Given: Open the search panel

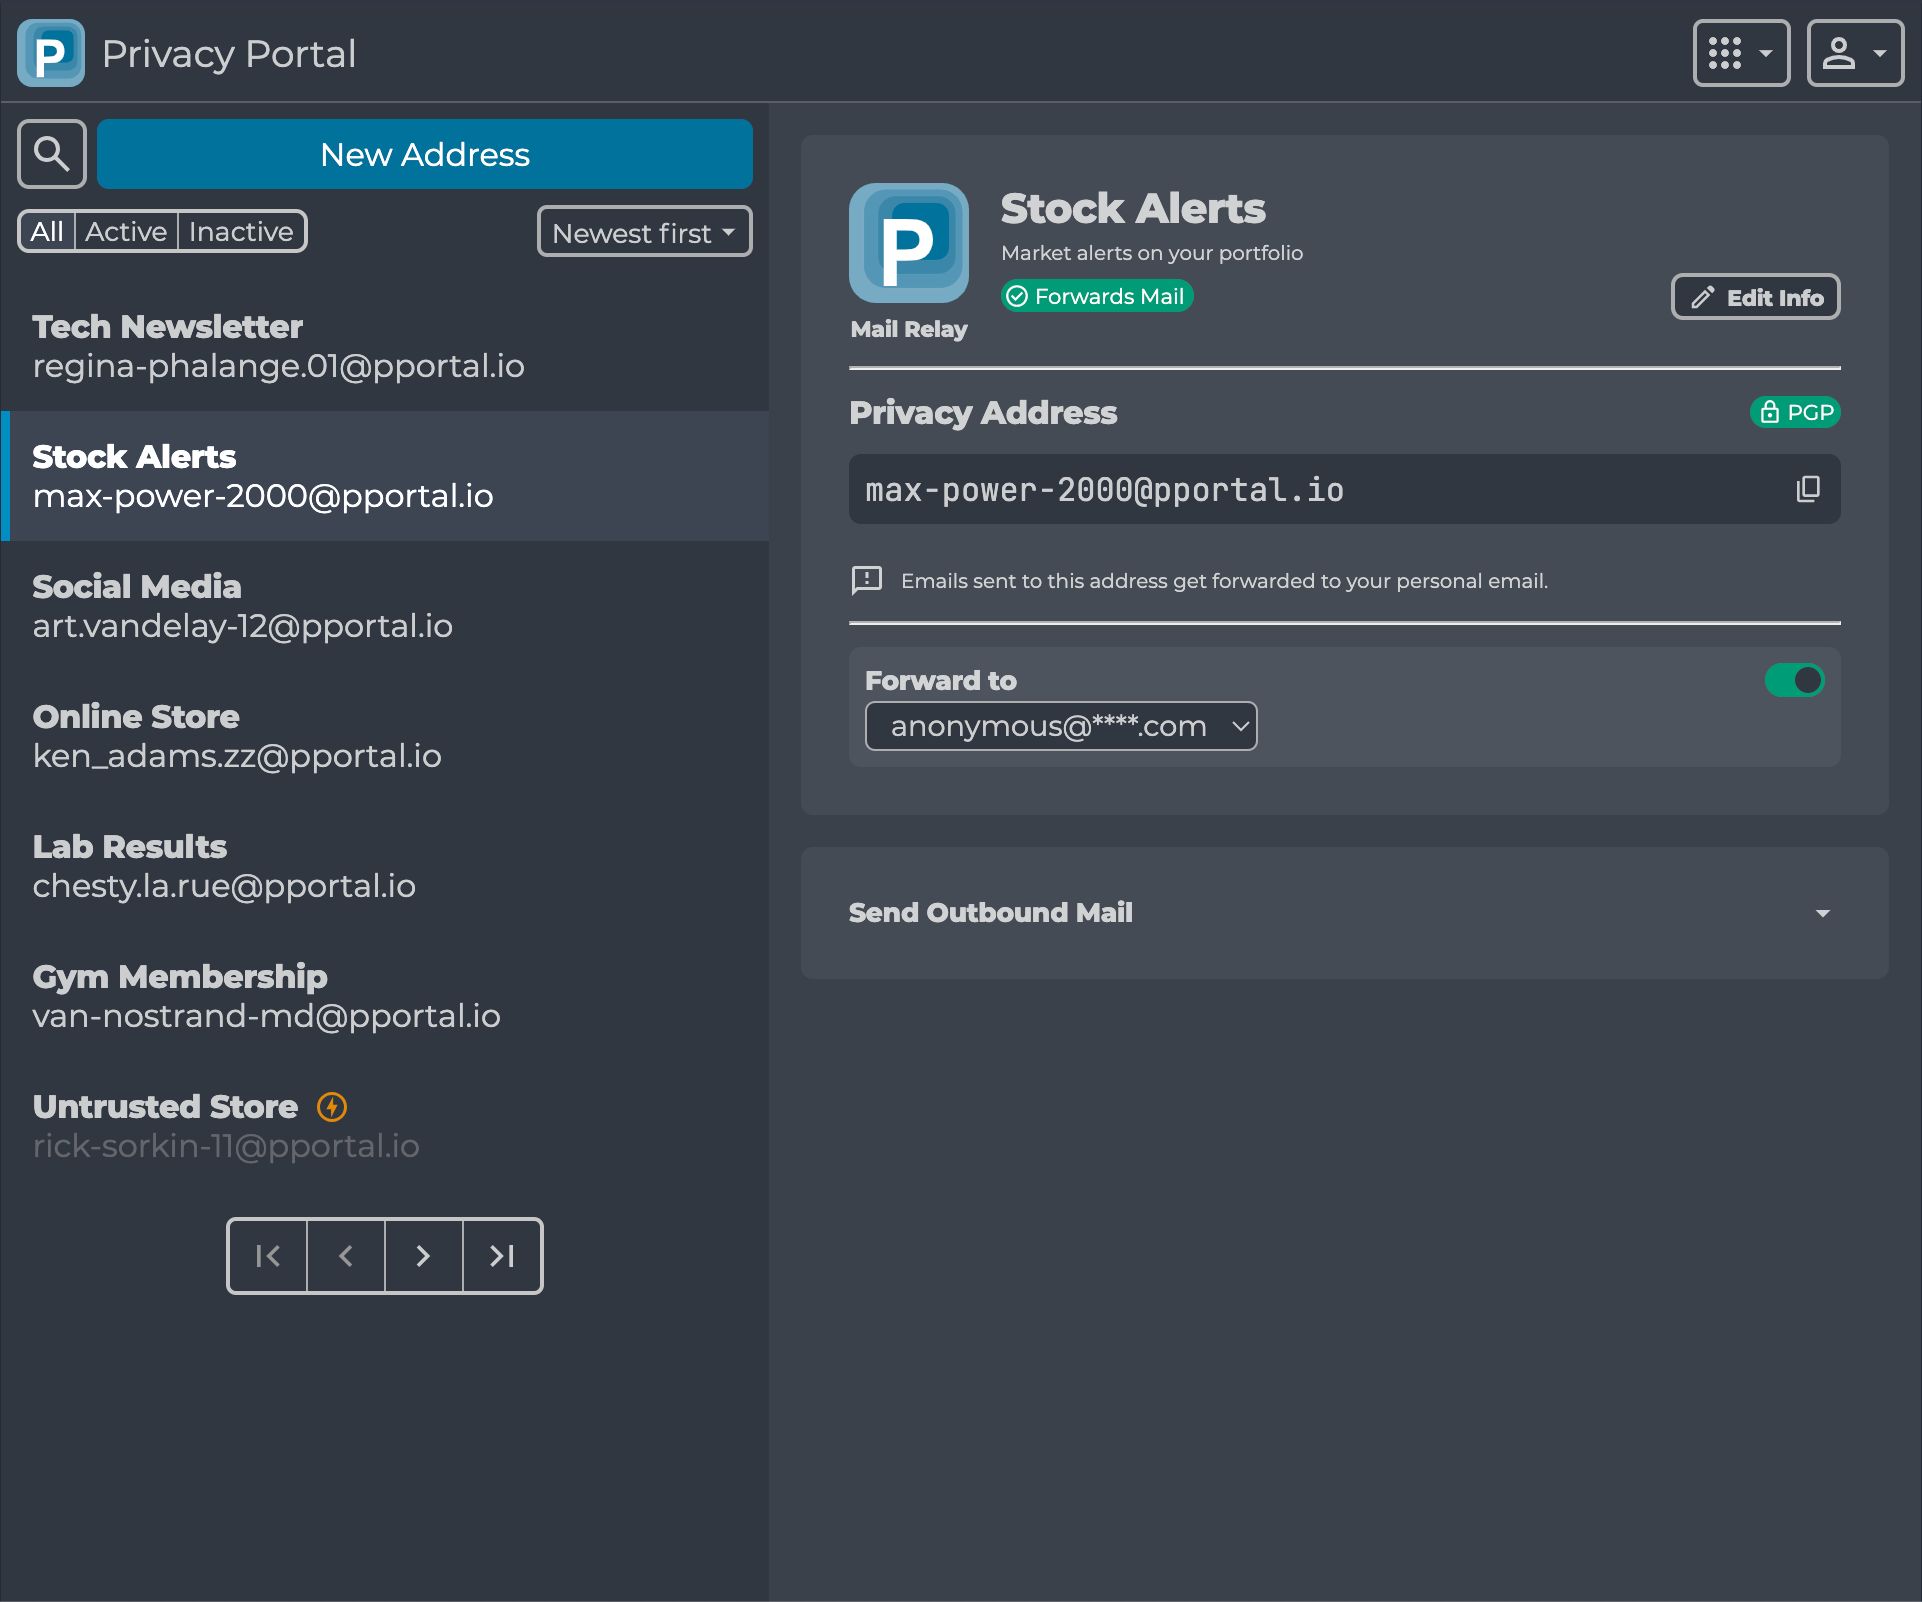Looking at the screenshot, I should (x=51, y=154).
